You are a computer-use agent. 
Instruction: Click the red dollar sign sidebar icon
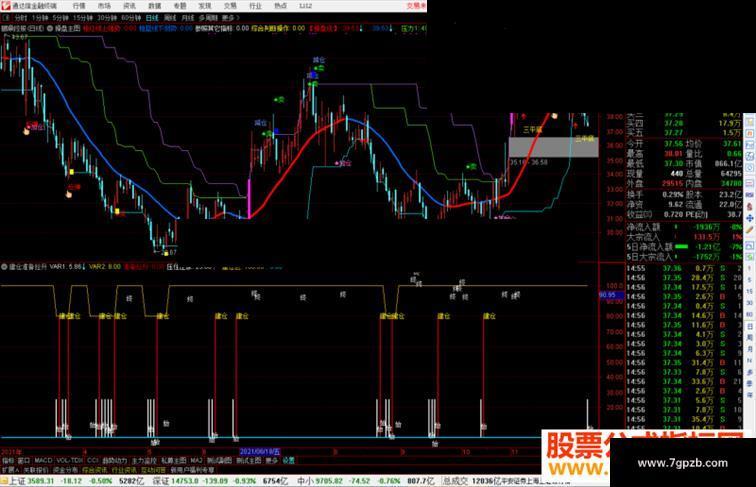pyautogui.click(x=750, y=206)
